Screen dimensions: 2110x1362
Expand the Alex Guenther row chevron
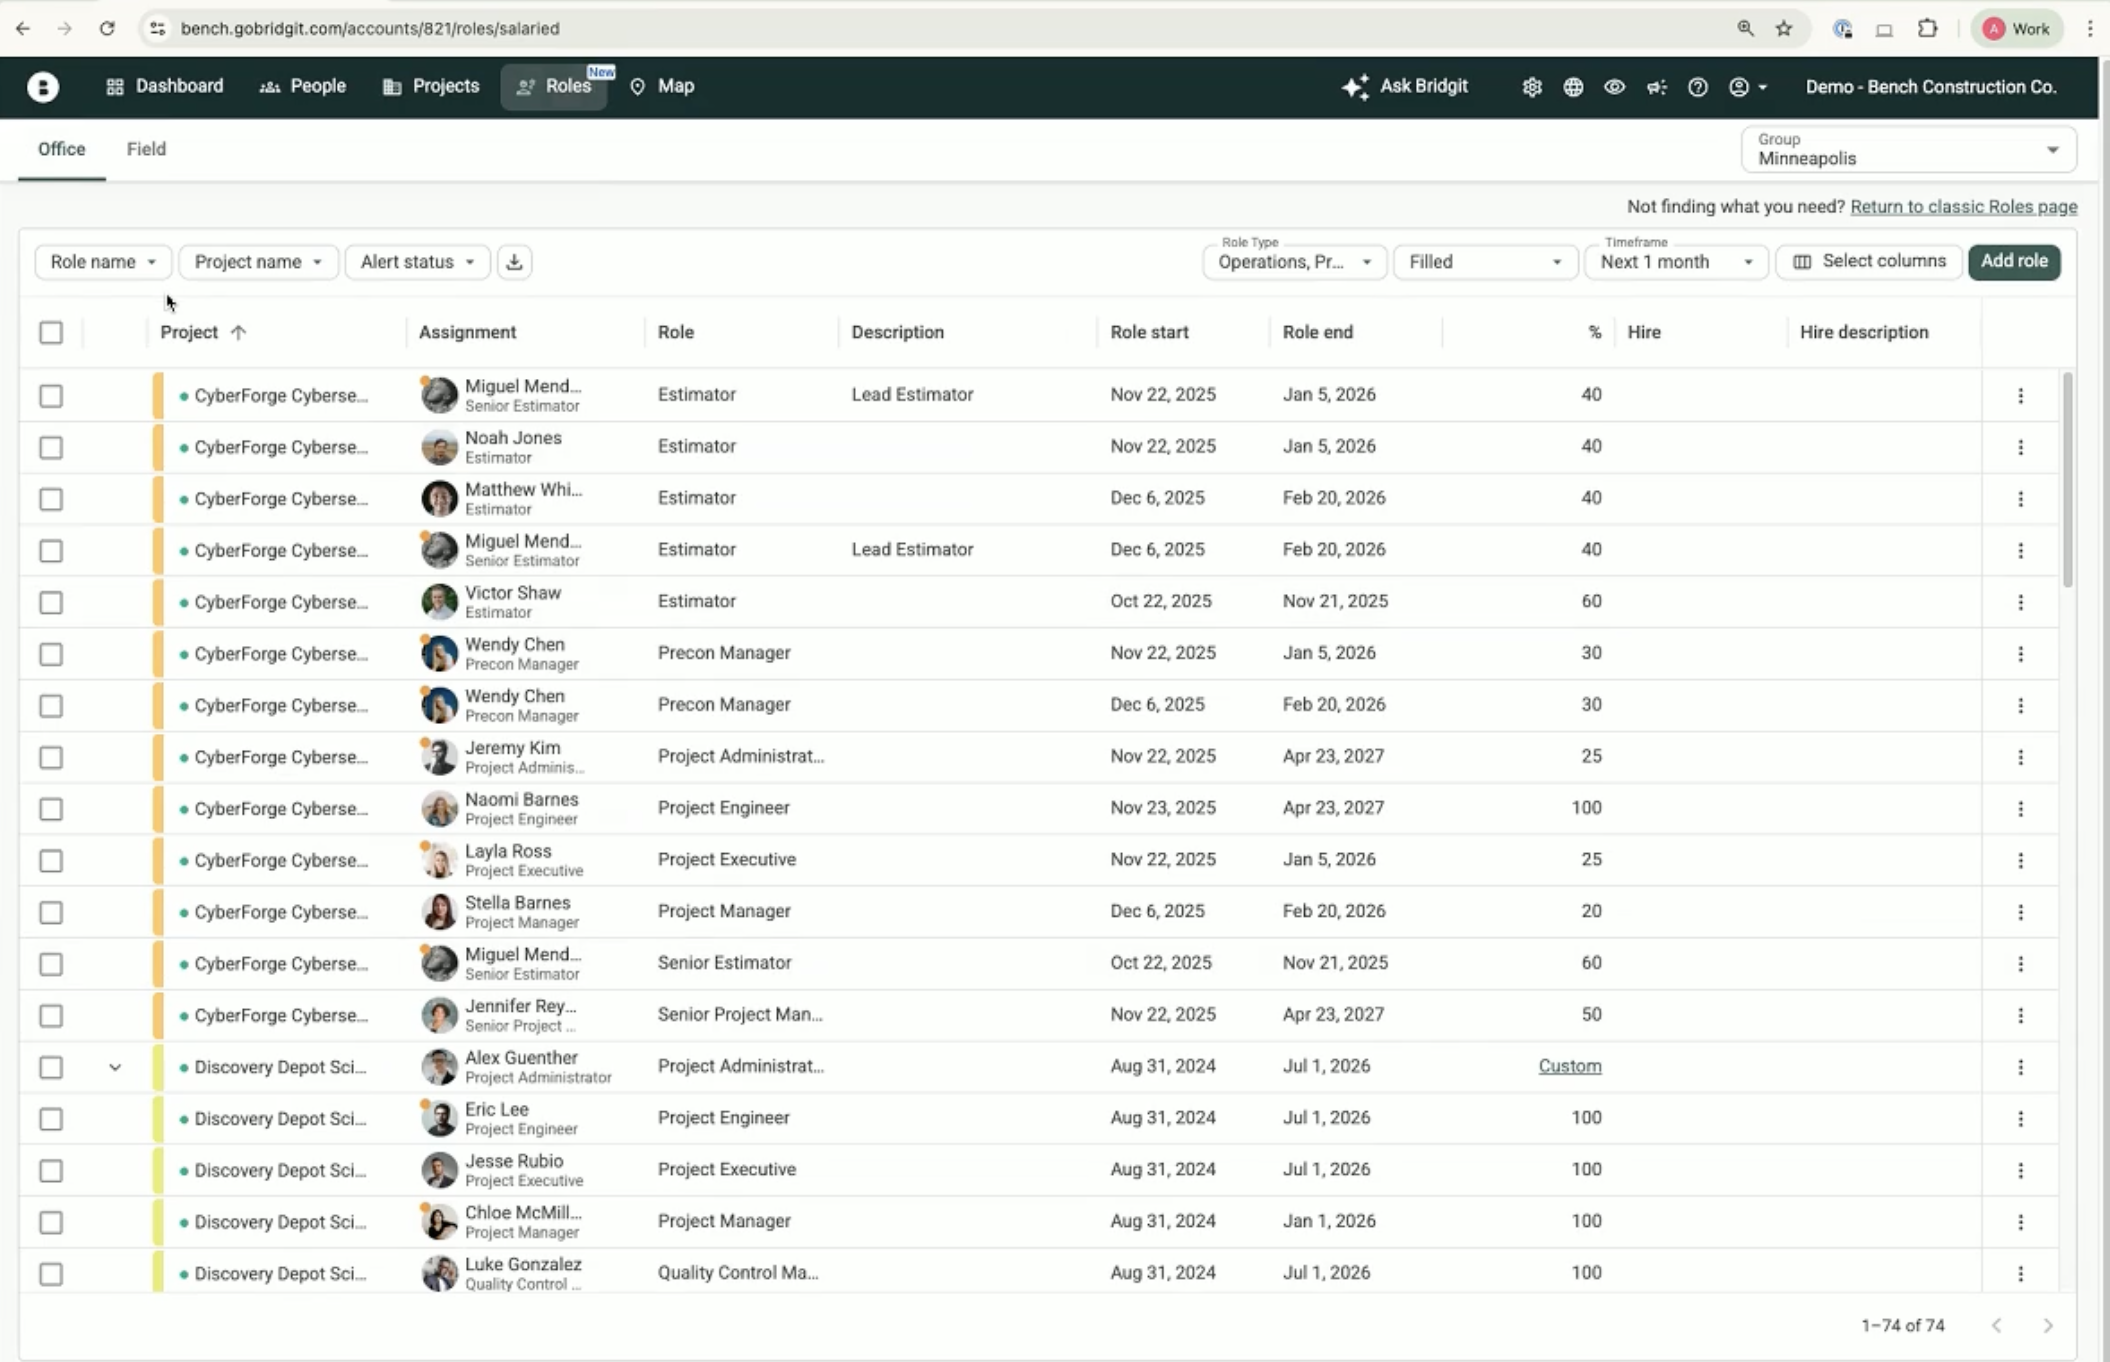click(115, 1067)
